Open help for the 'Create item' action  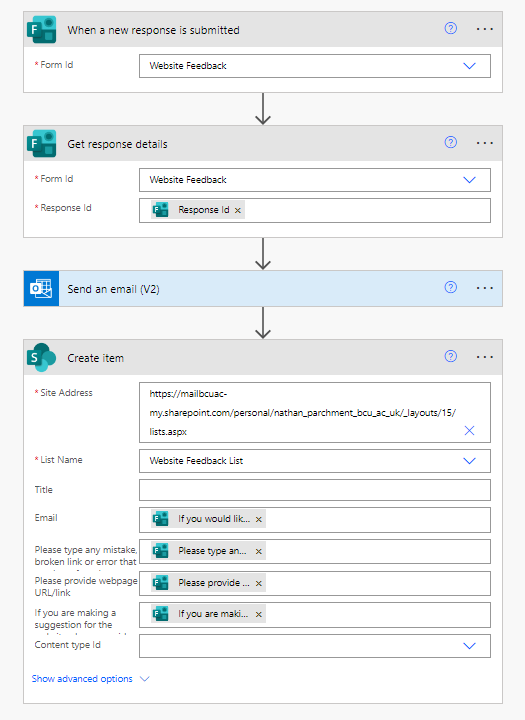[451, 356]
